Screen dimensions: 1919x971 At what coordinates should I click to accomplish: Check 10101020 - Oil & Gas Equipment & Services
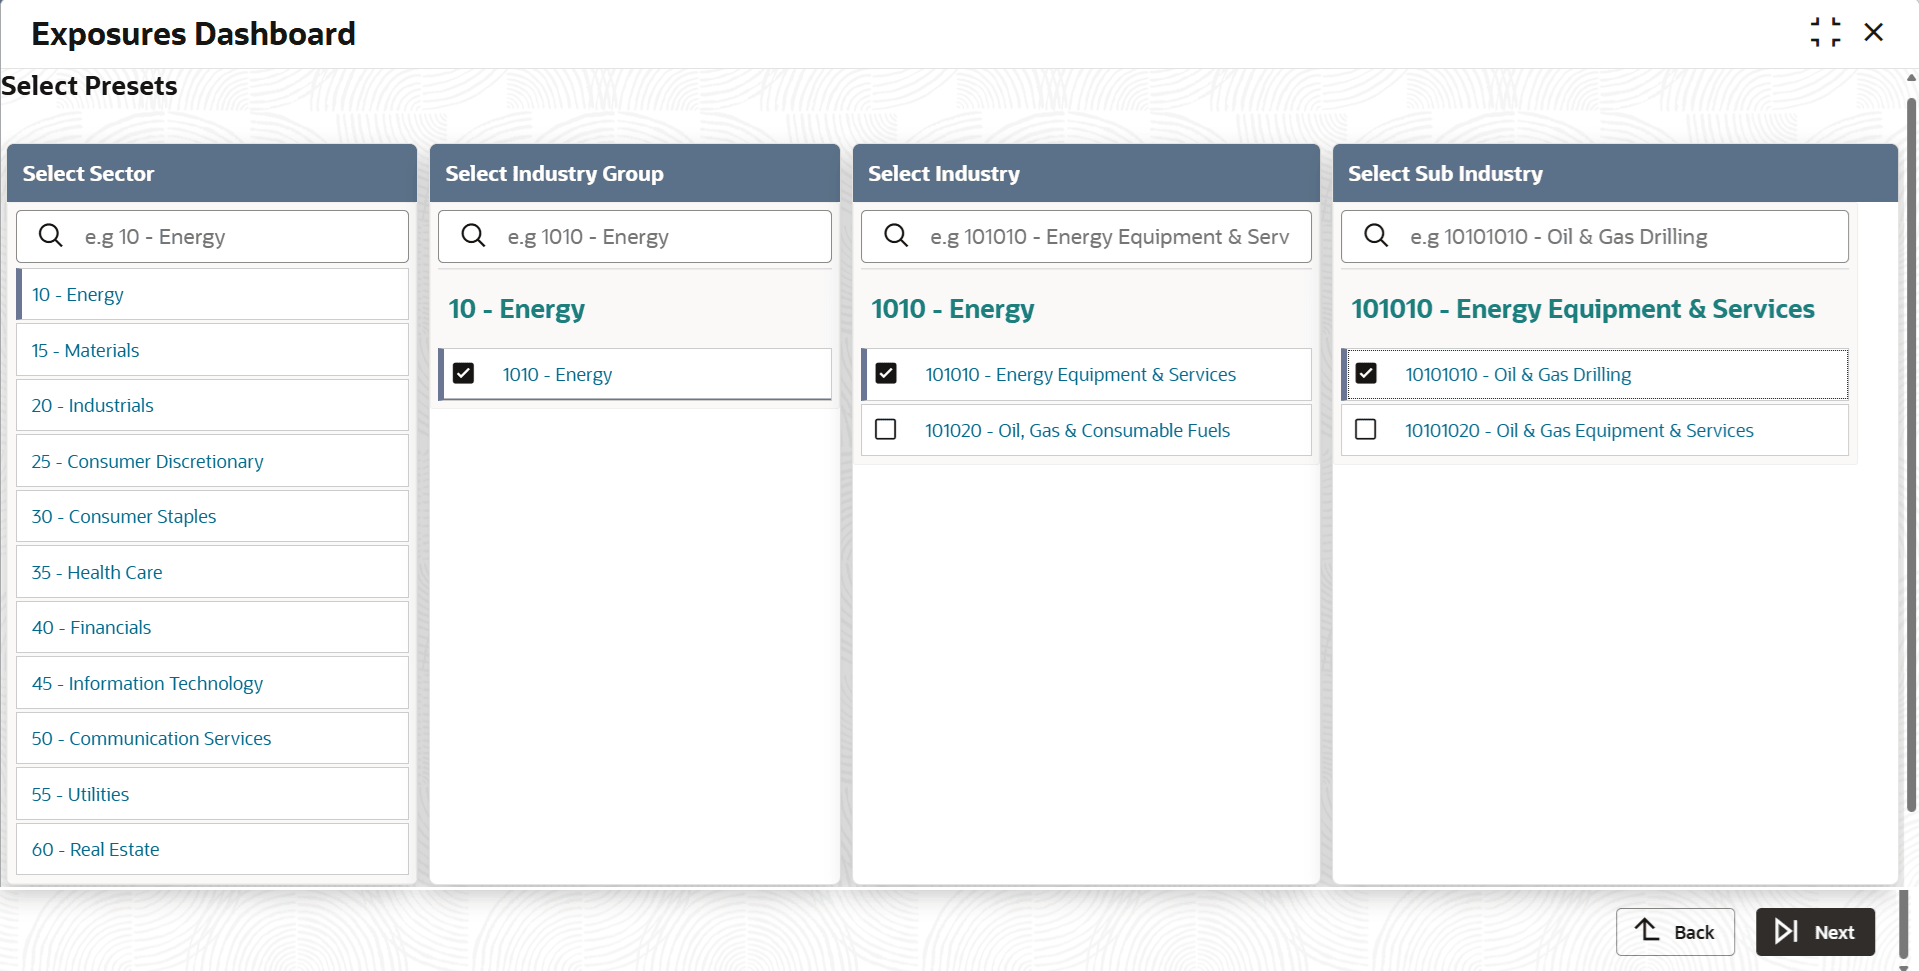(x=1366, y=430)
